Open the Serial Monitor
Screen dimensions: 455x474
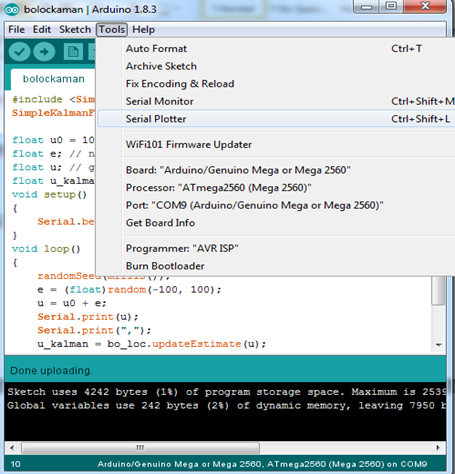point(276,101)
